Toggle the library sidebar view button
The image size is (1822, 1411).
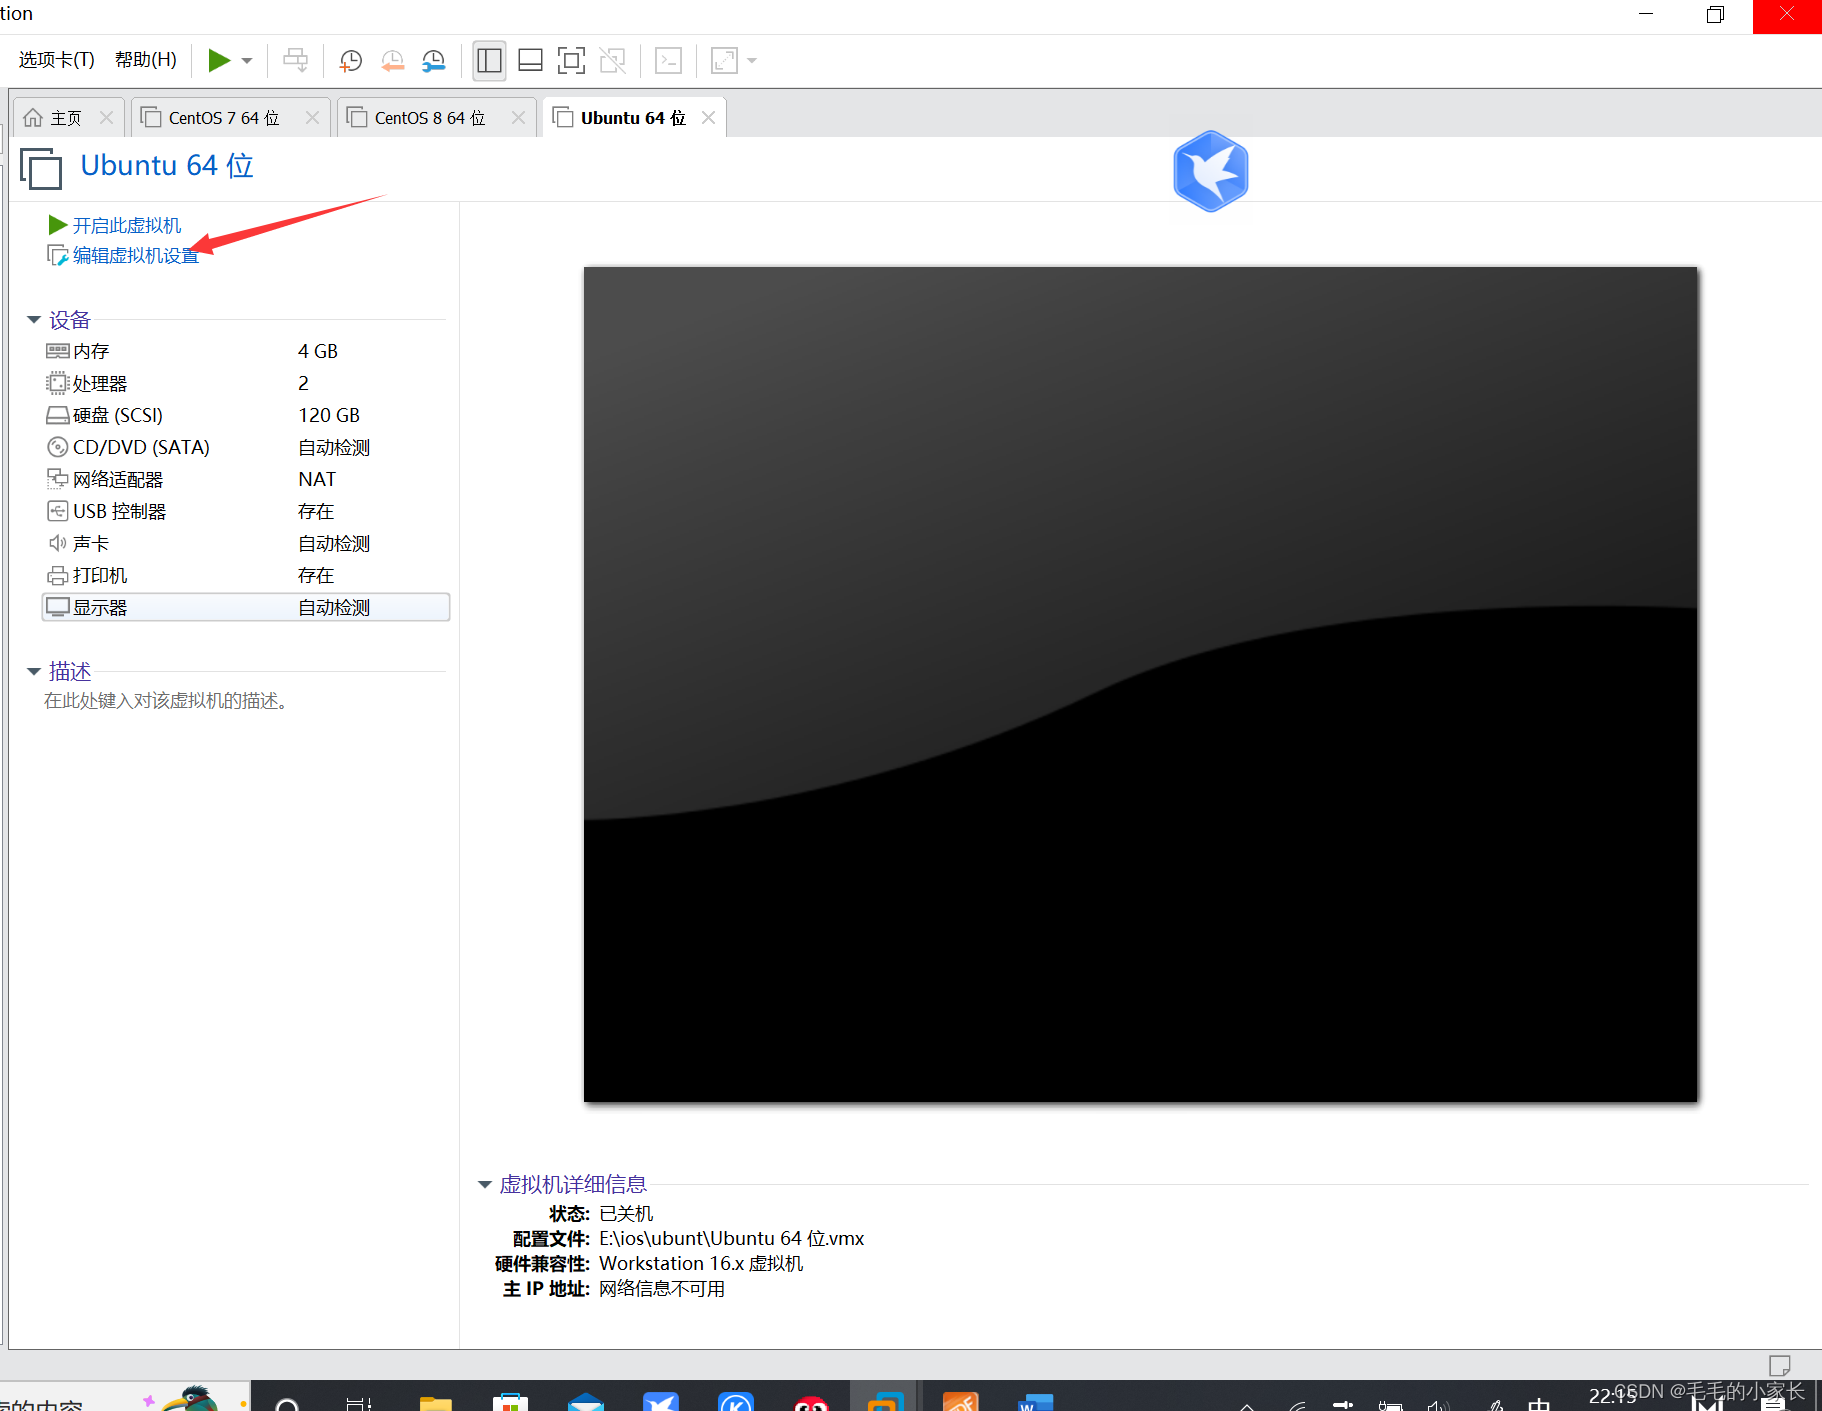pos(489,61)
